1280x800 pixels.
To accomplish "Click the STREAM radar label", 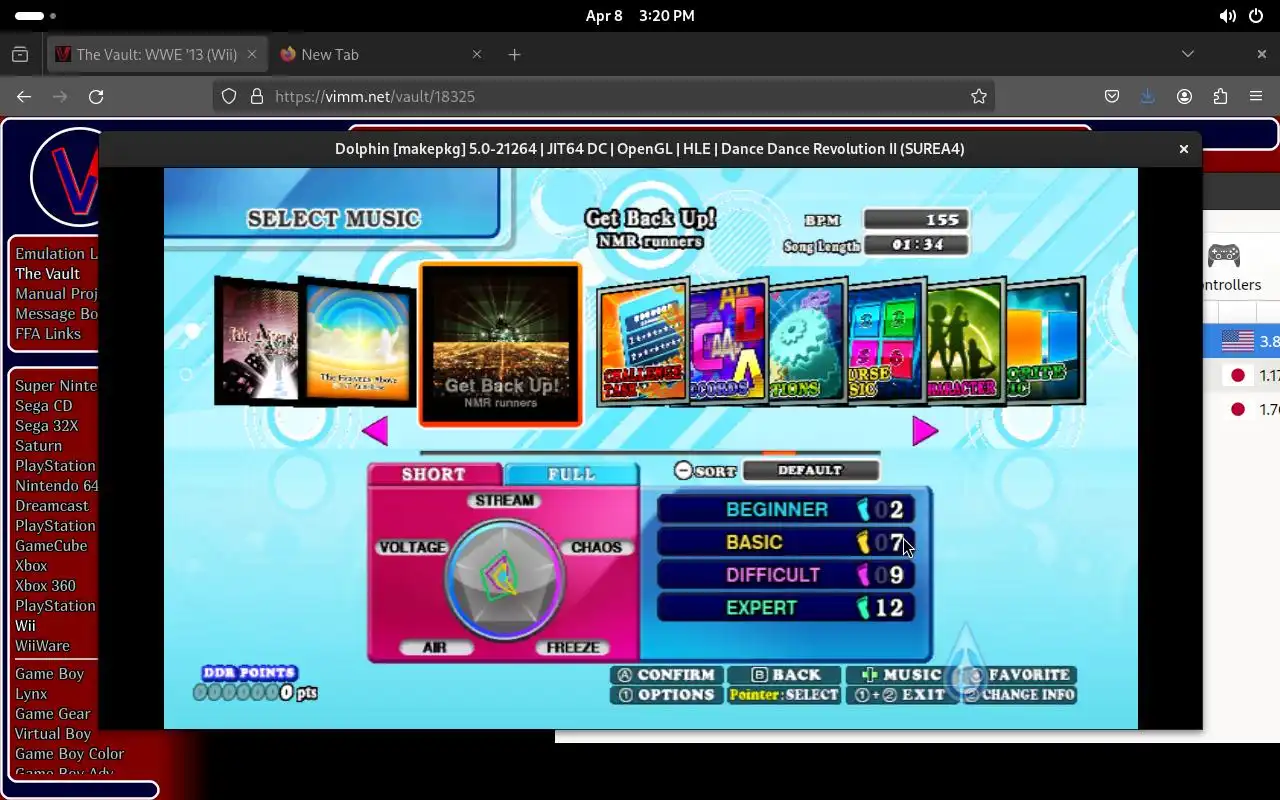I will tap(504, 500).
